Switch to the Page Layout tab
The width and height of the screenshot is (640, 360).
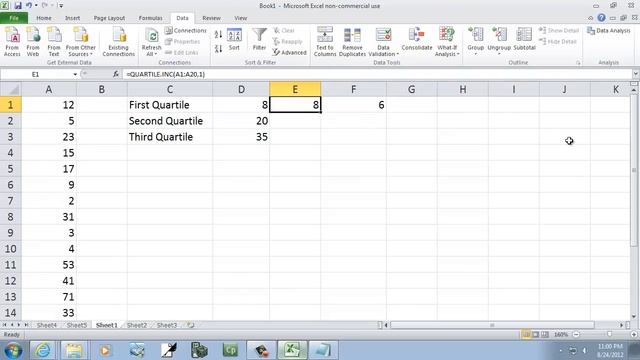(x=109, y=18)
